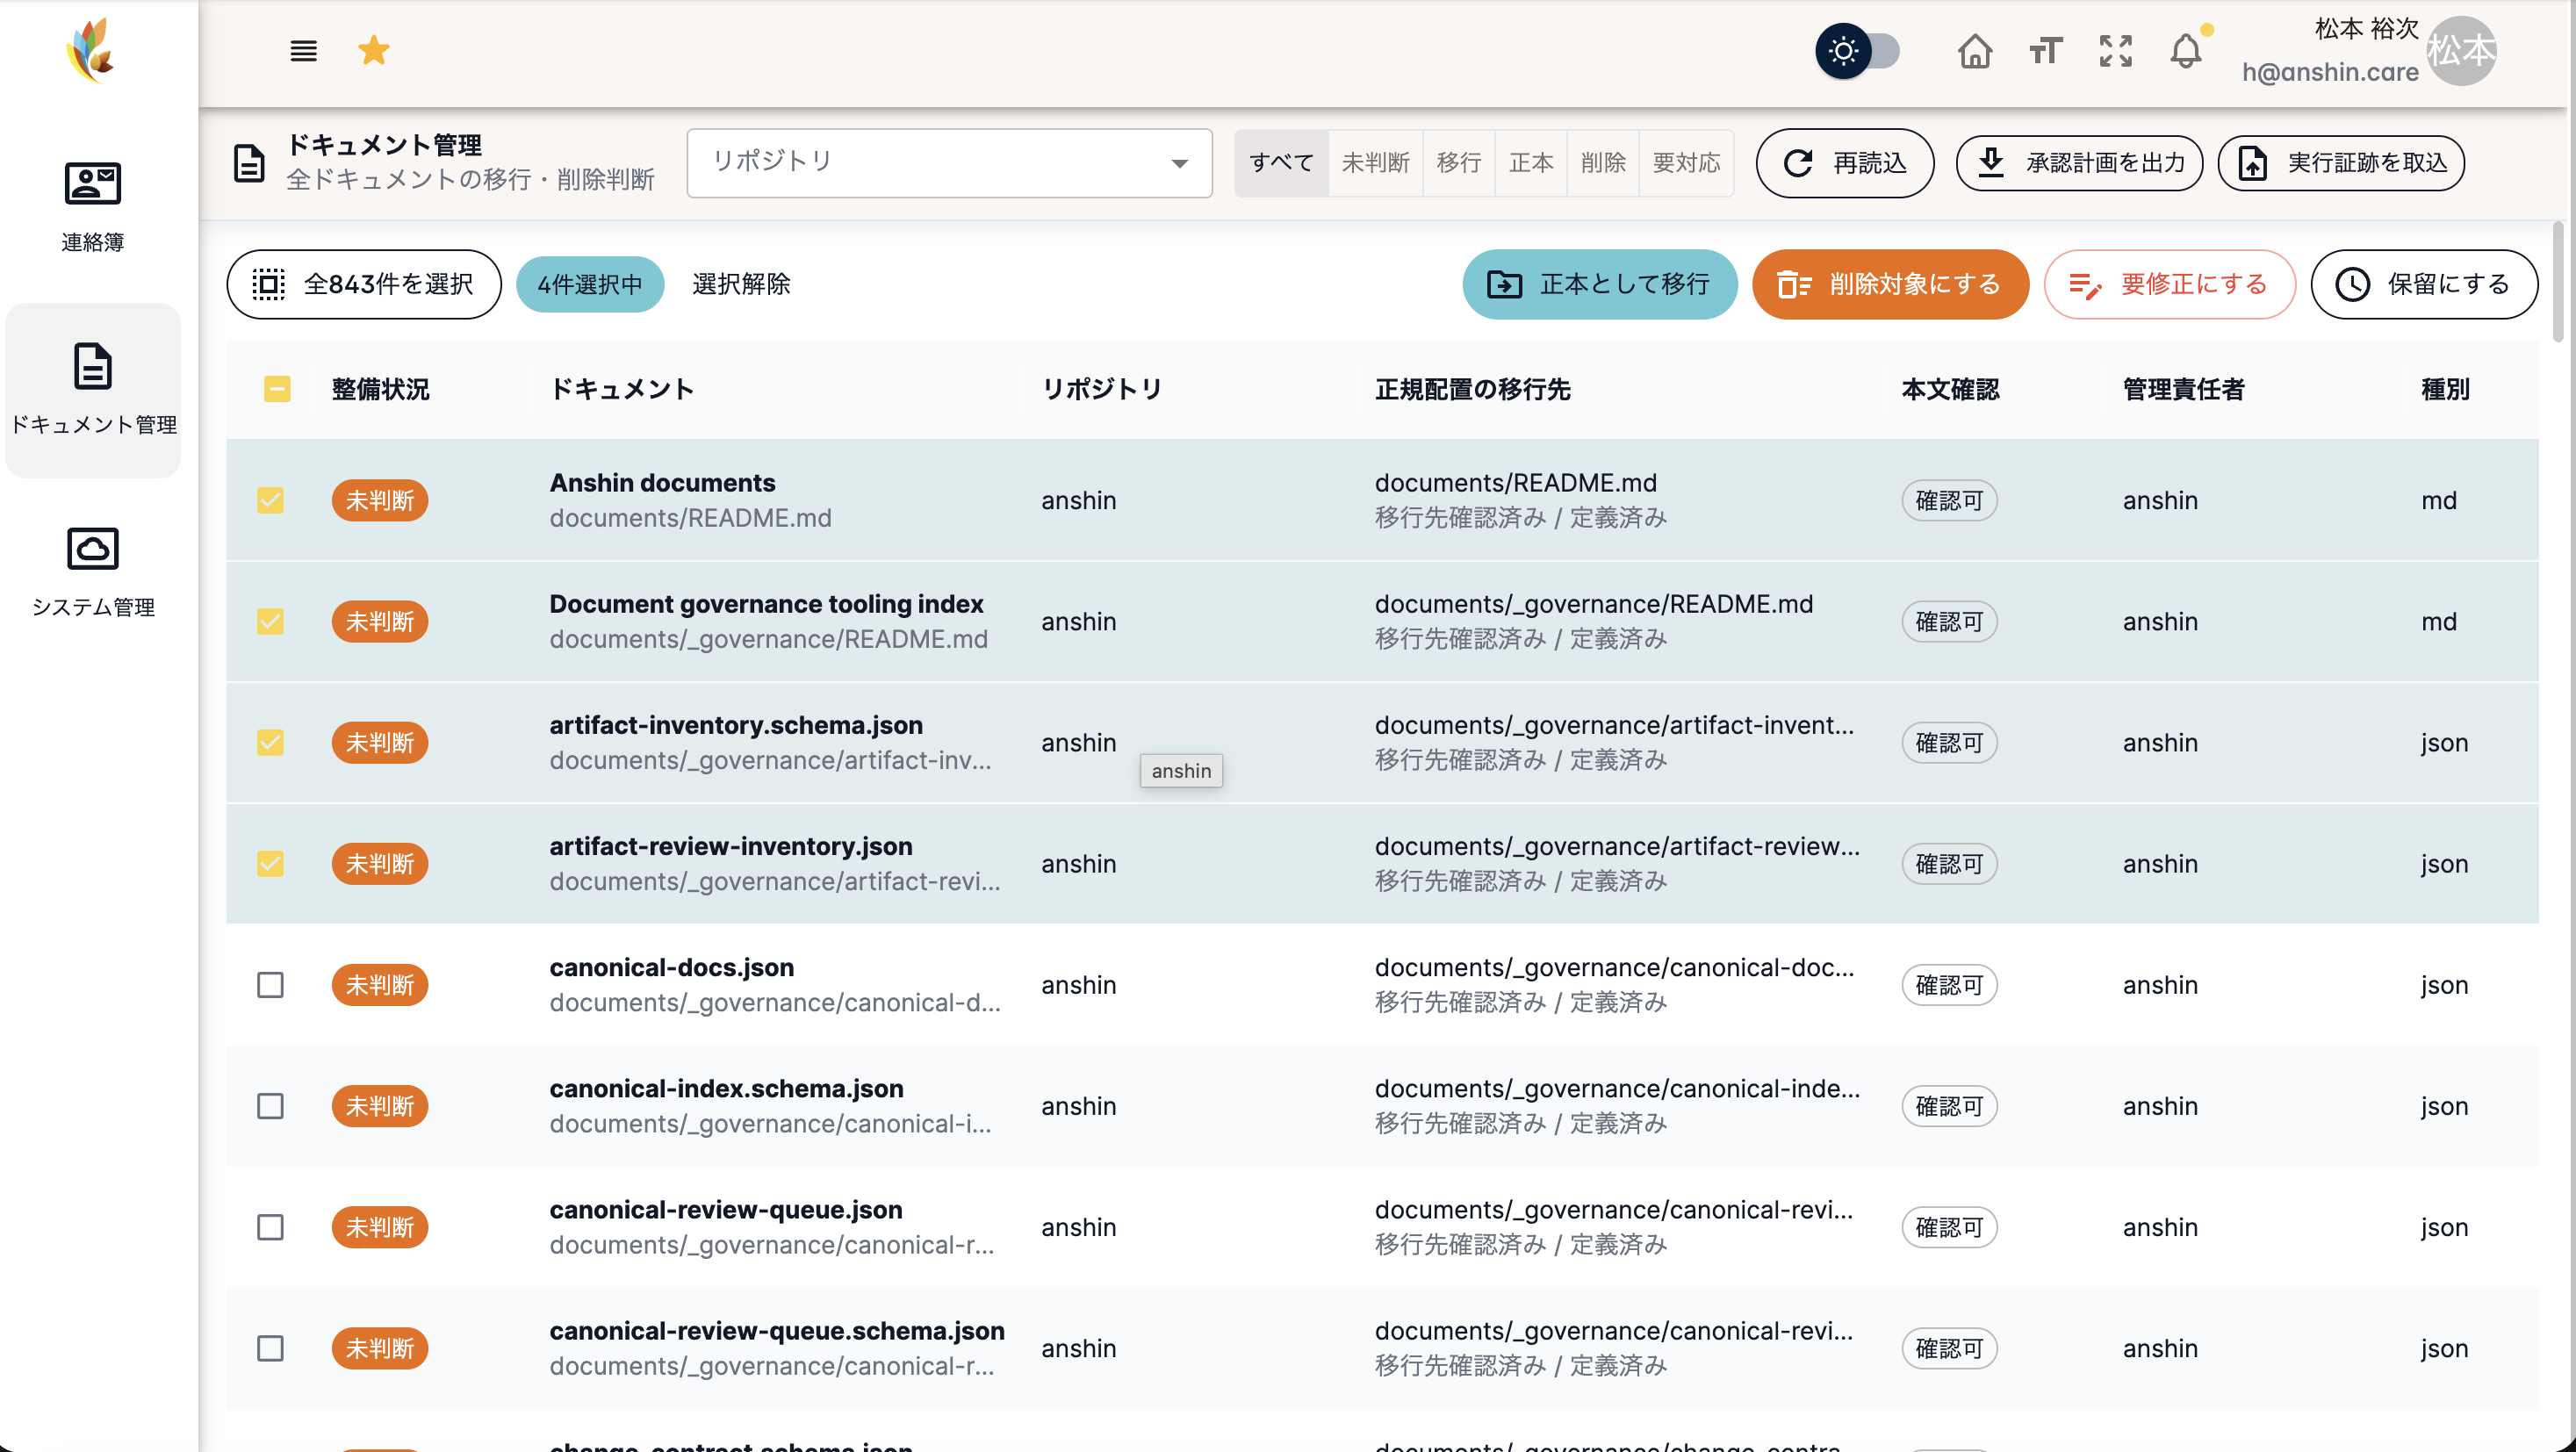Open システム管理 in the sidebar
2576x1452 pixels.
pos(93,573)
